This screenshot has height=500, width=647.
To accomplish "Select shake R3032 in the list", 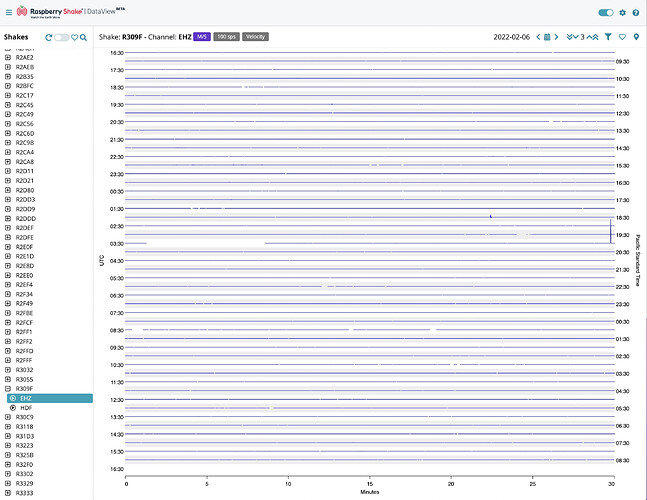I will (24, 370).
